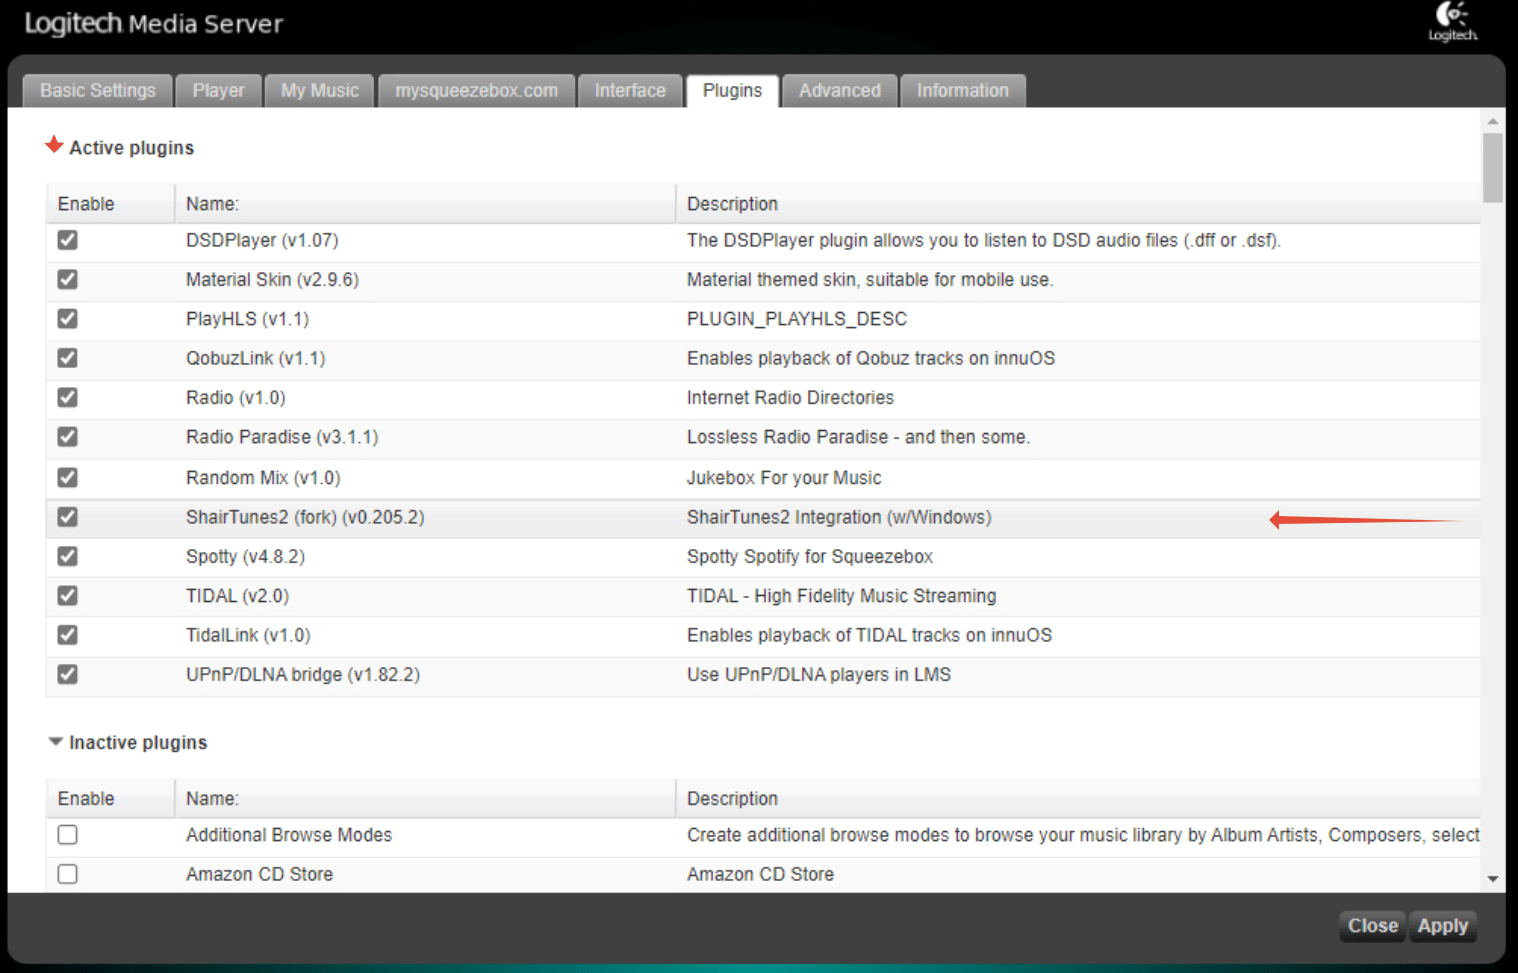Click the DSDPlayer (v1.07) name
Image resolution: width=1518 pixels, height=973 pixels.
pos(262,240)
